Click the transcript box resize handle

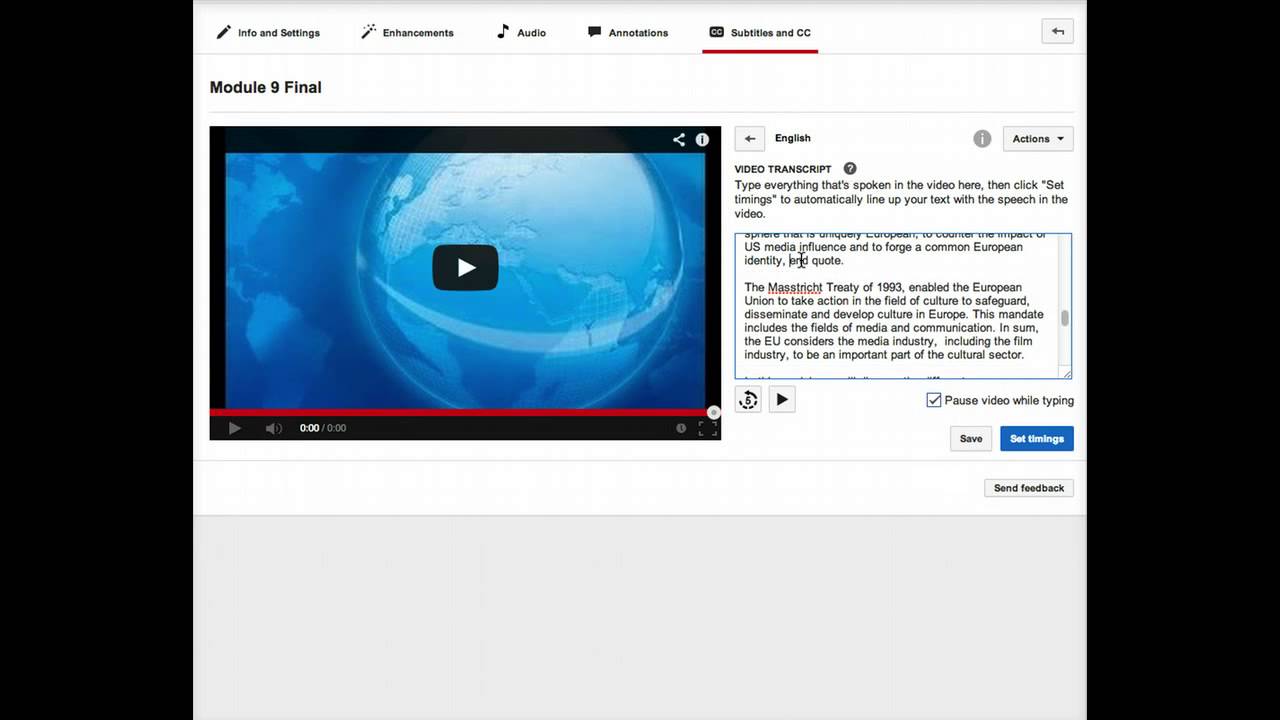[1066, 374]
